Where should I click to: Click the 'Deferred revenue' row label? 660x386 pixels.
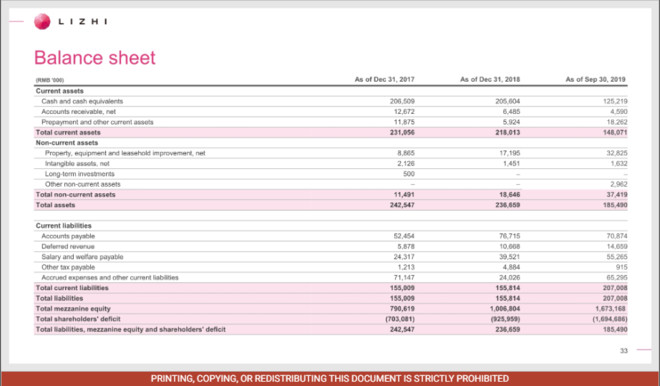pos(68,246)
